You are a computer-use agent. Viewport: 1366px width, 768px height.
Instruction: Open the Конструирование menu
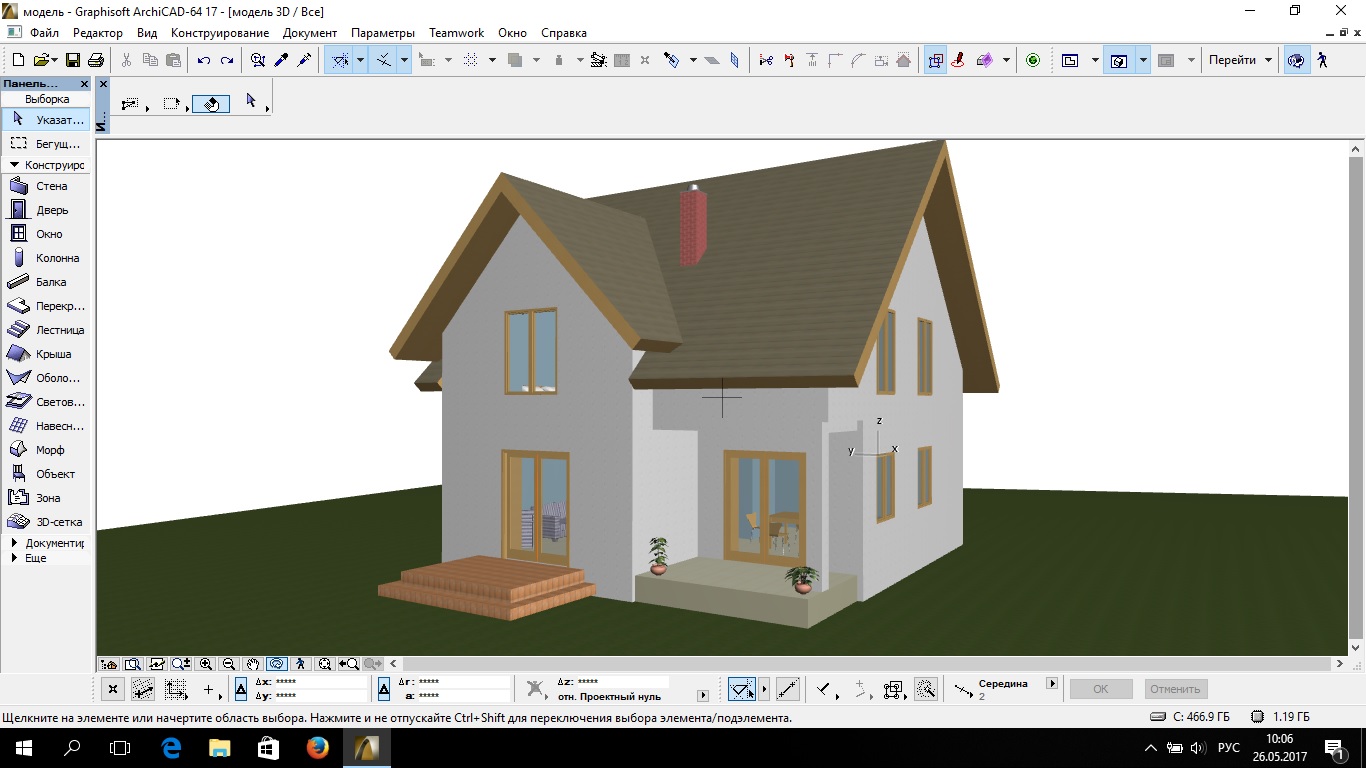click(220, 33)
